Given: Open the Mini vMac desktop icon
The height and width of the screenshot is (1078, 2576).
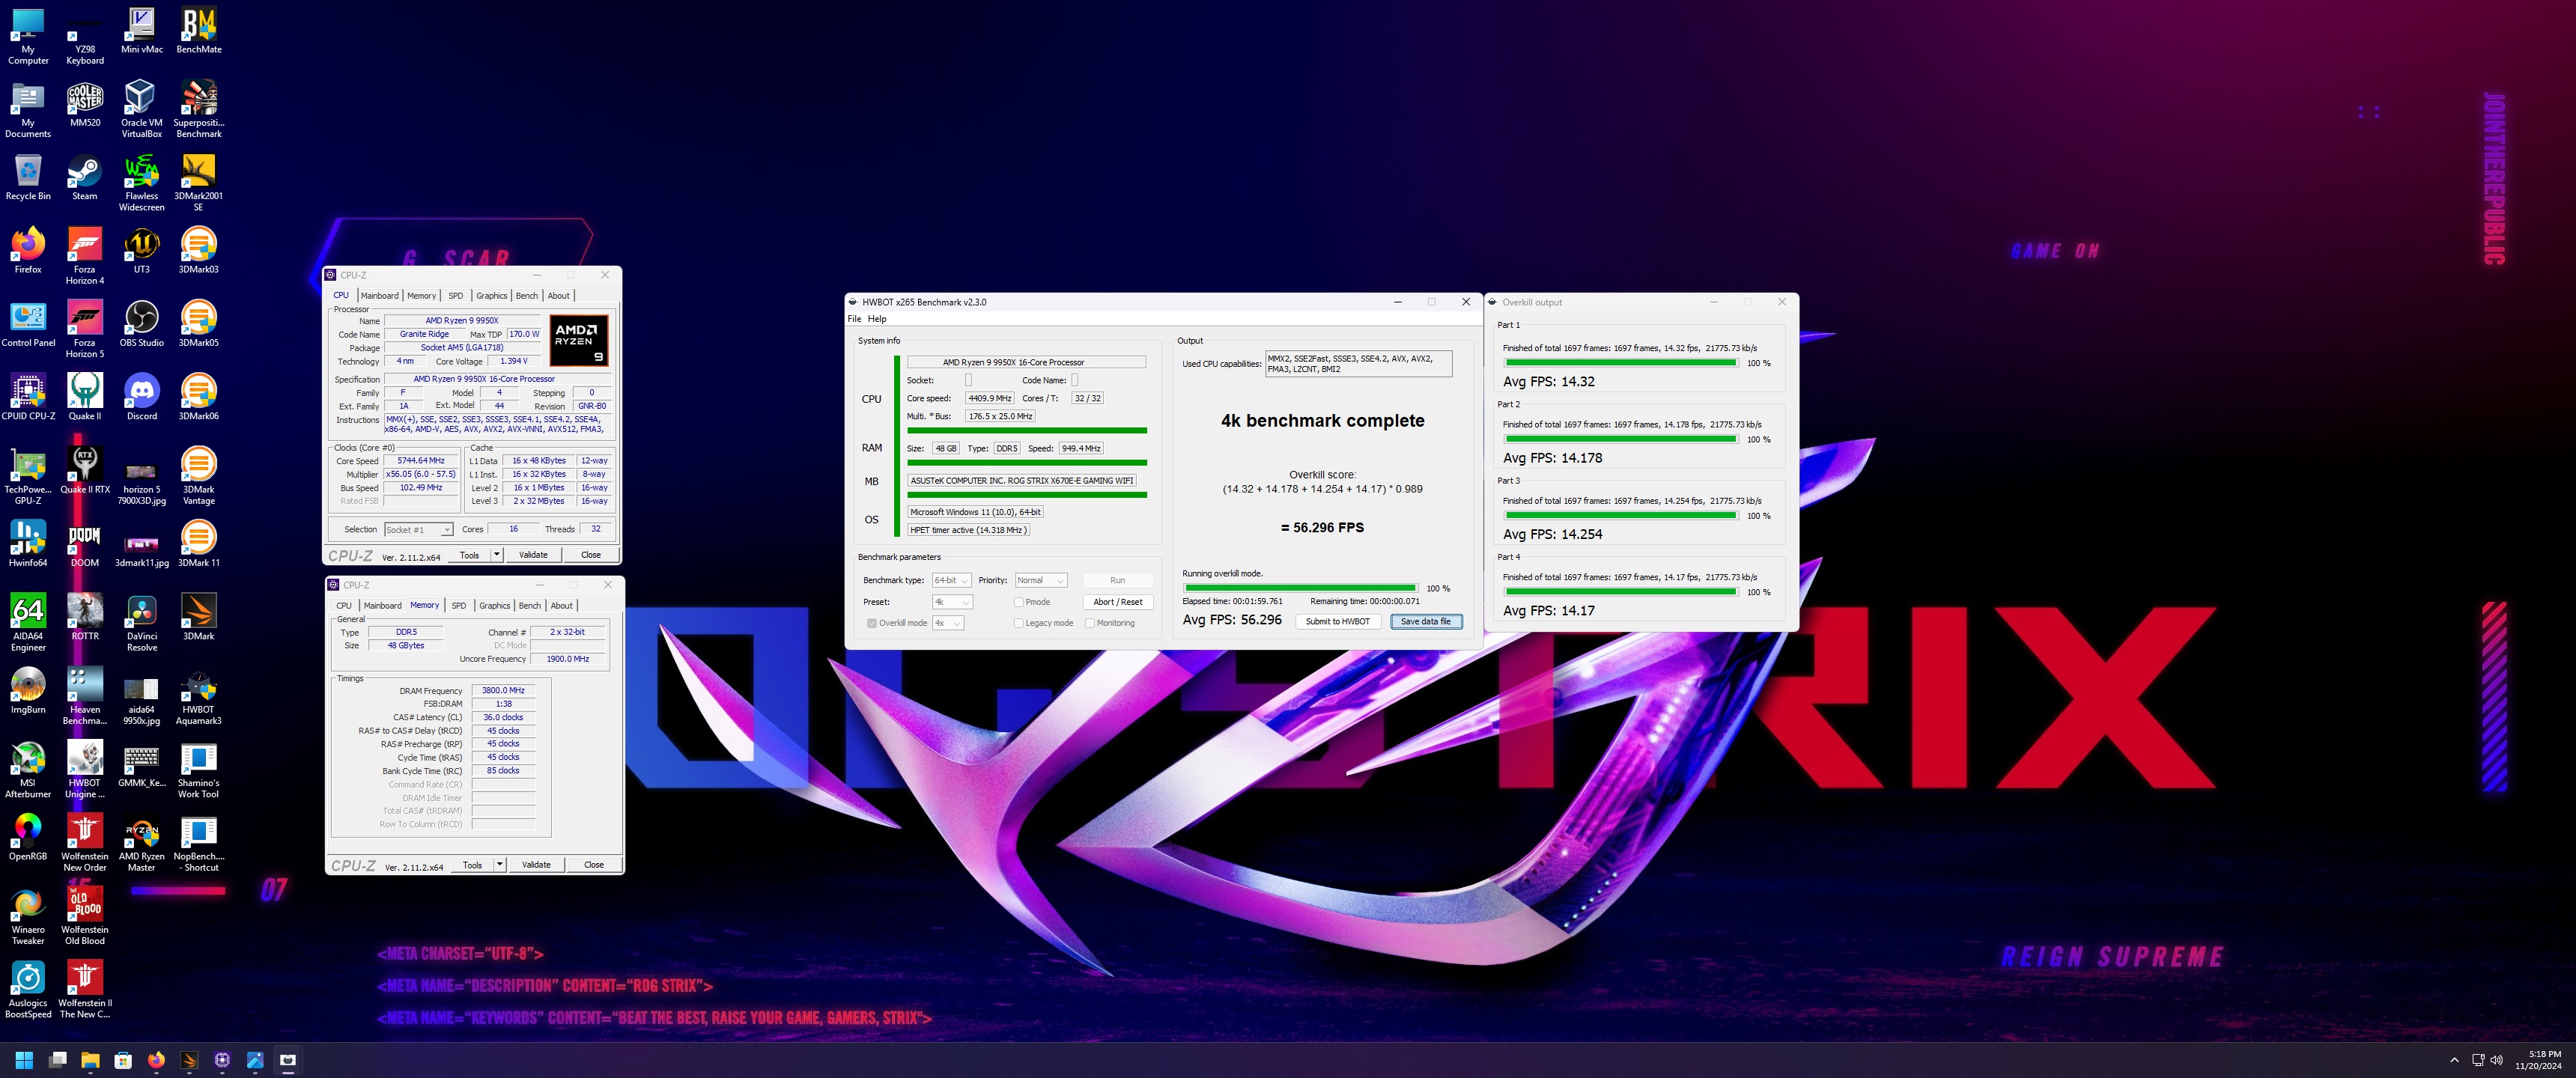Looking at the screenshot, I should tap(142, 31).
